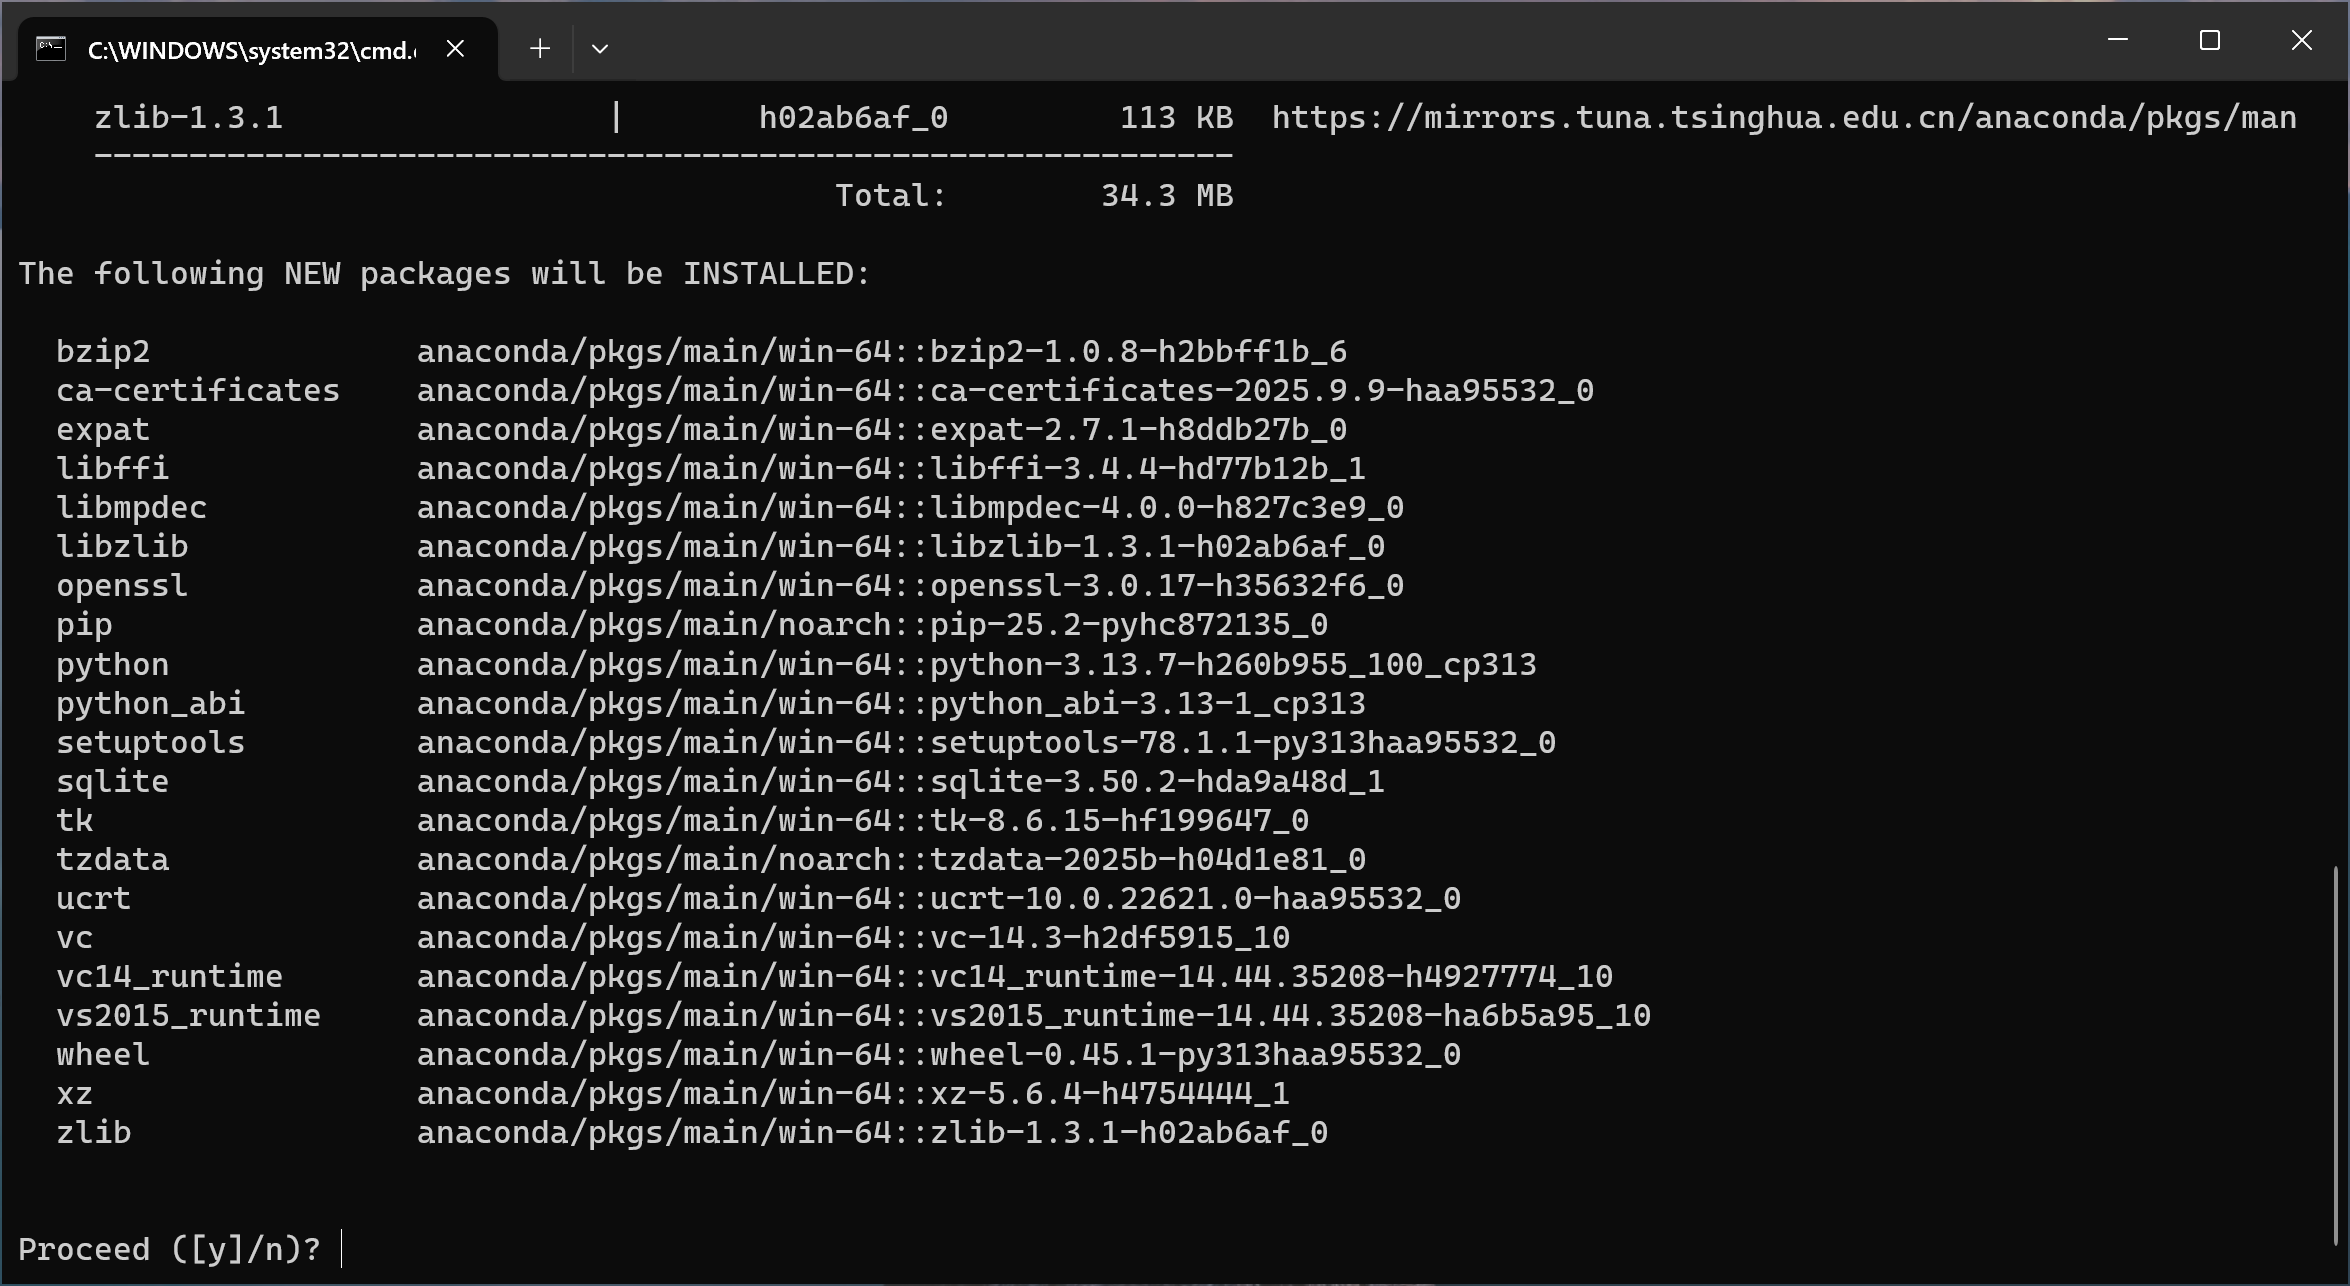Viewport: 2350px width, 1286px height.
Task: Click the NEW packages INSTALLED heading
Action: click(444, 274)
